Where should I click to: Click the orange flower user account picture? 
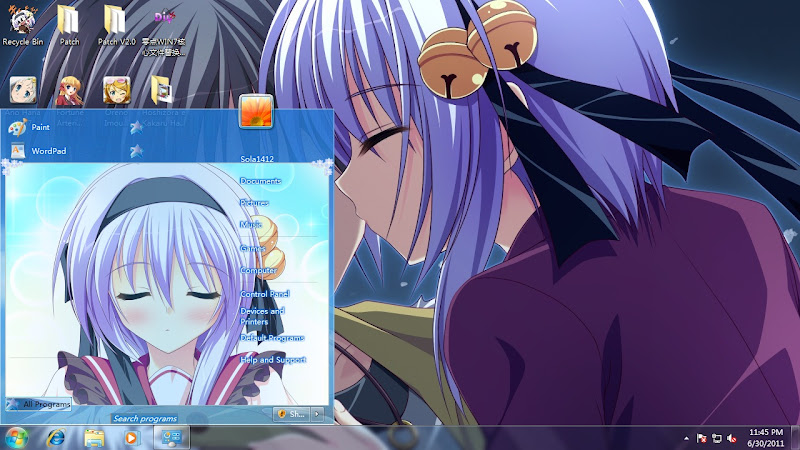[256, 112]
